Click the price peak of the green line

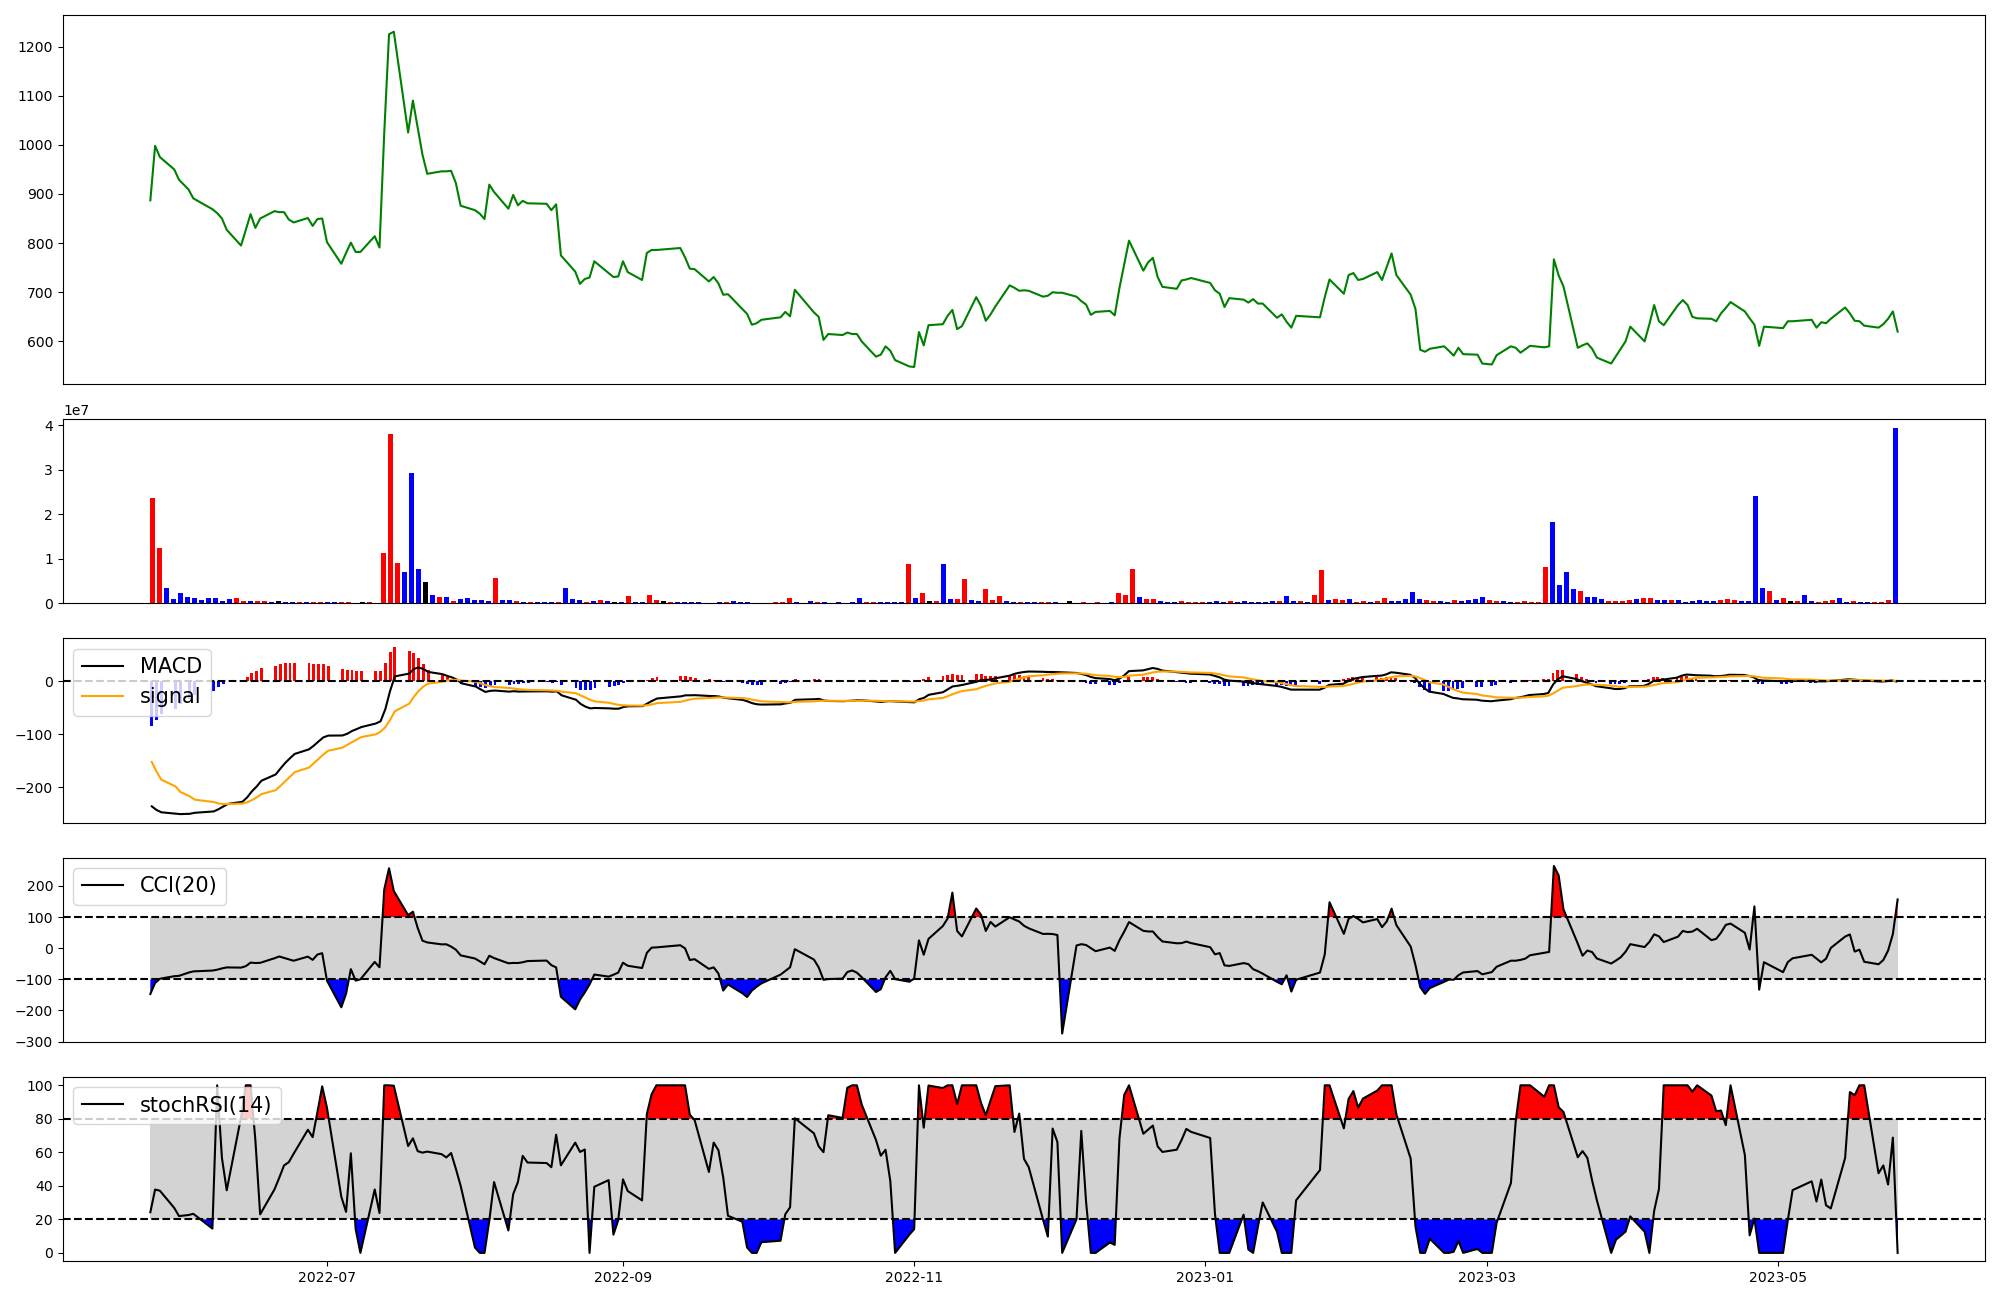pyautogui.click(x=393, y=32)
